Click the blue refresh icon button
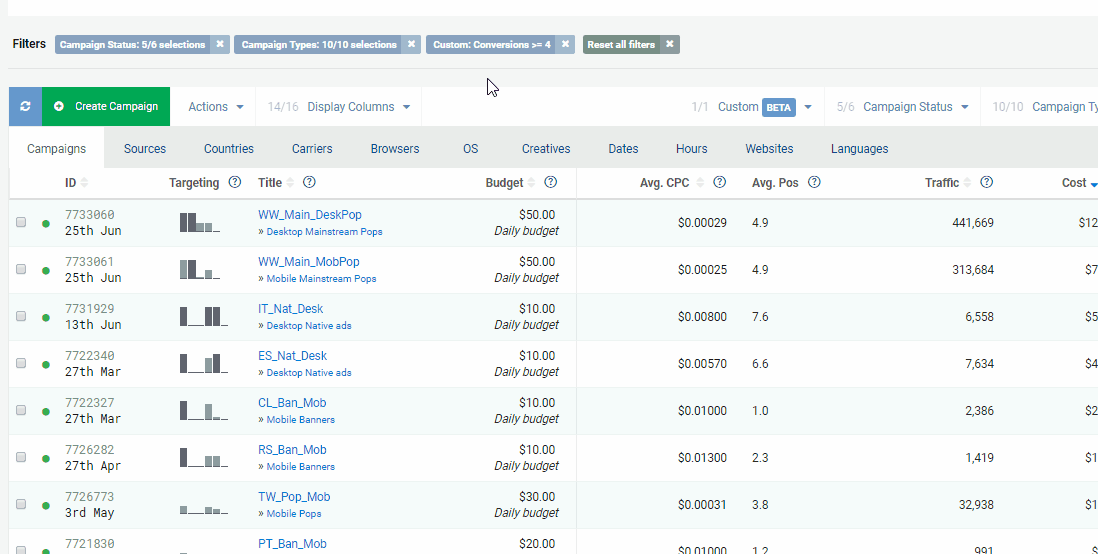 tap(25, 106)
